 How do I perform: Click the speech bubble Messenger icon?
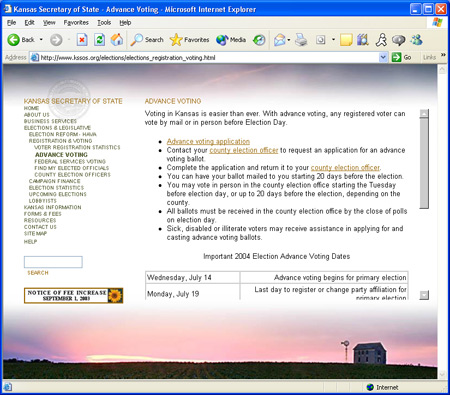point(398,40)
